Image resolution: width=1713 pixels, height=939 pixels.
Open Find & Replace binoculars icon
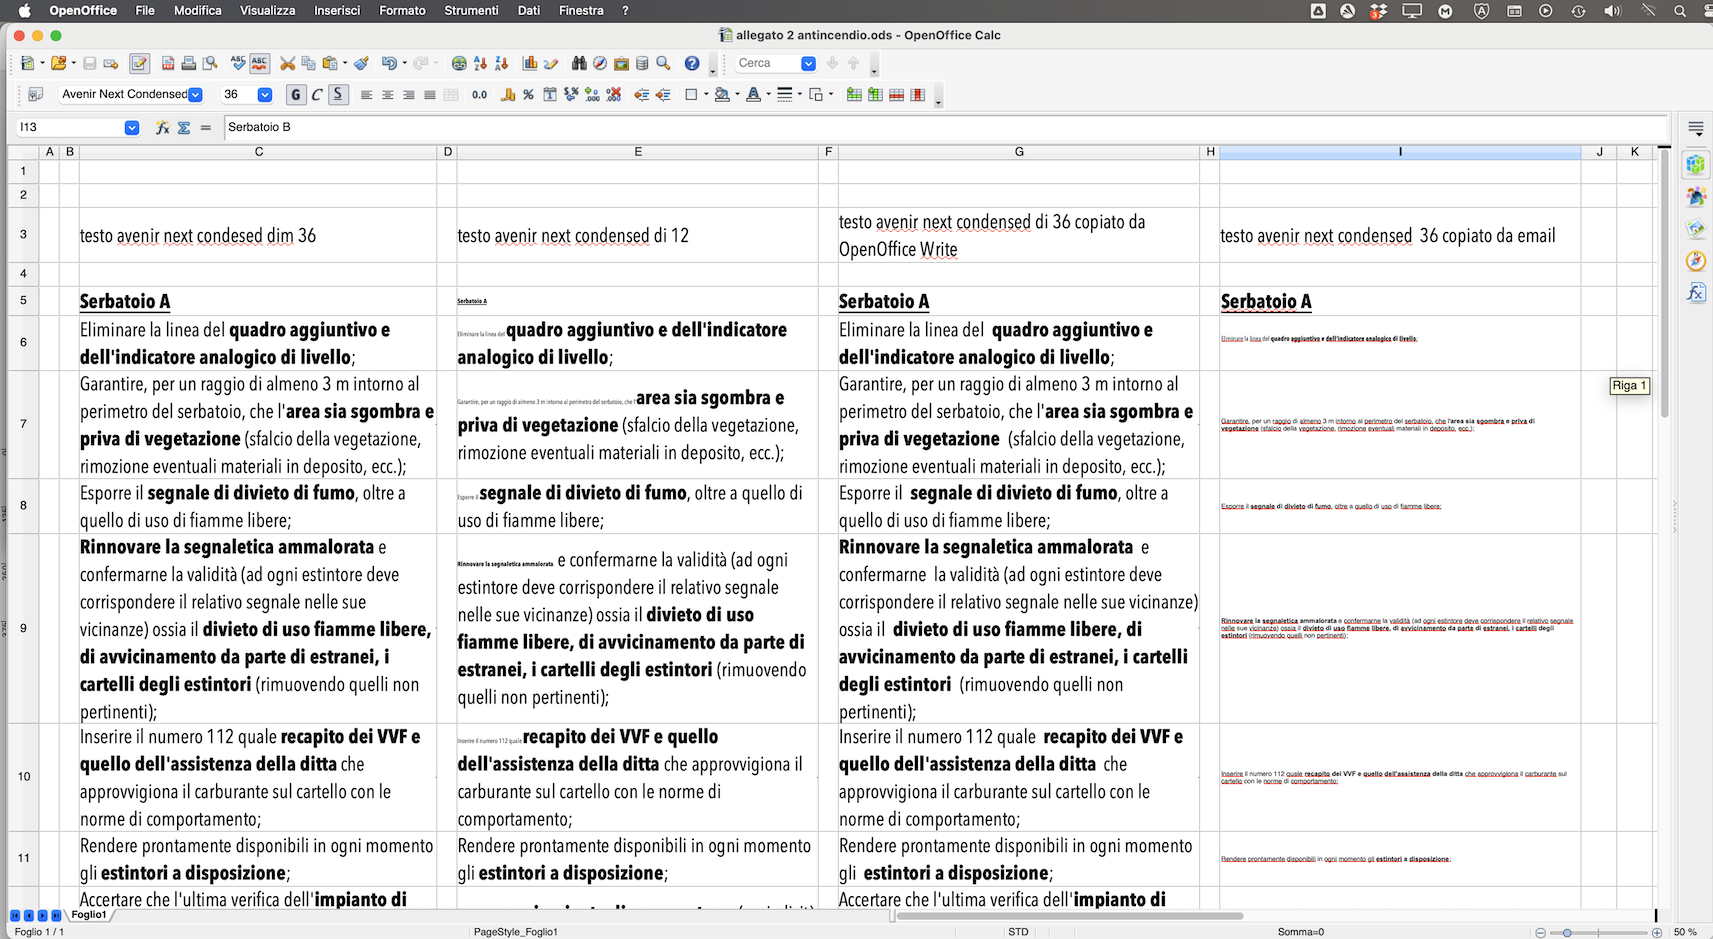coord(579,63)
